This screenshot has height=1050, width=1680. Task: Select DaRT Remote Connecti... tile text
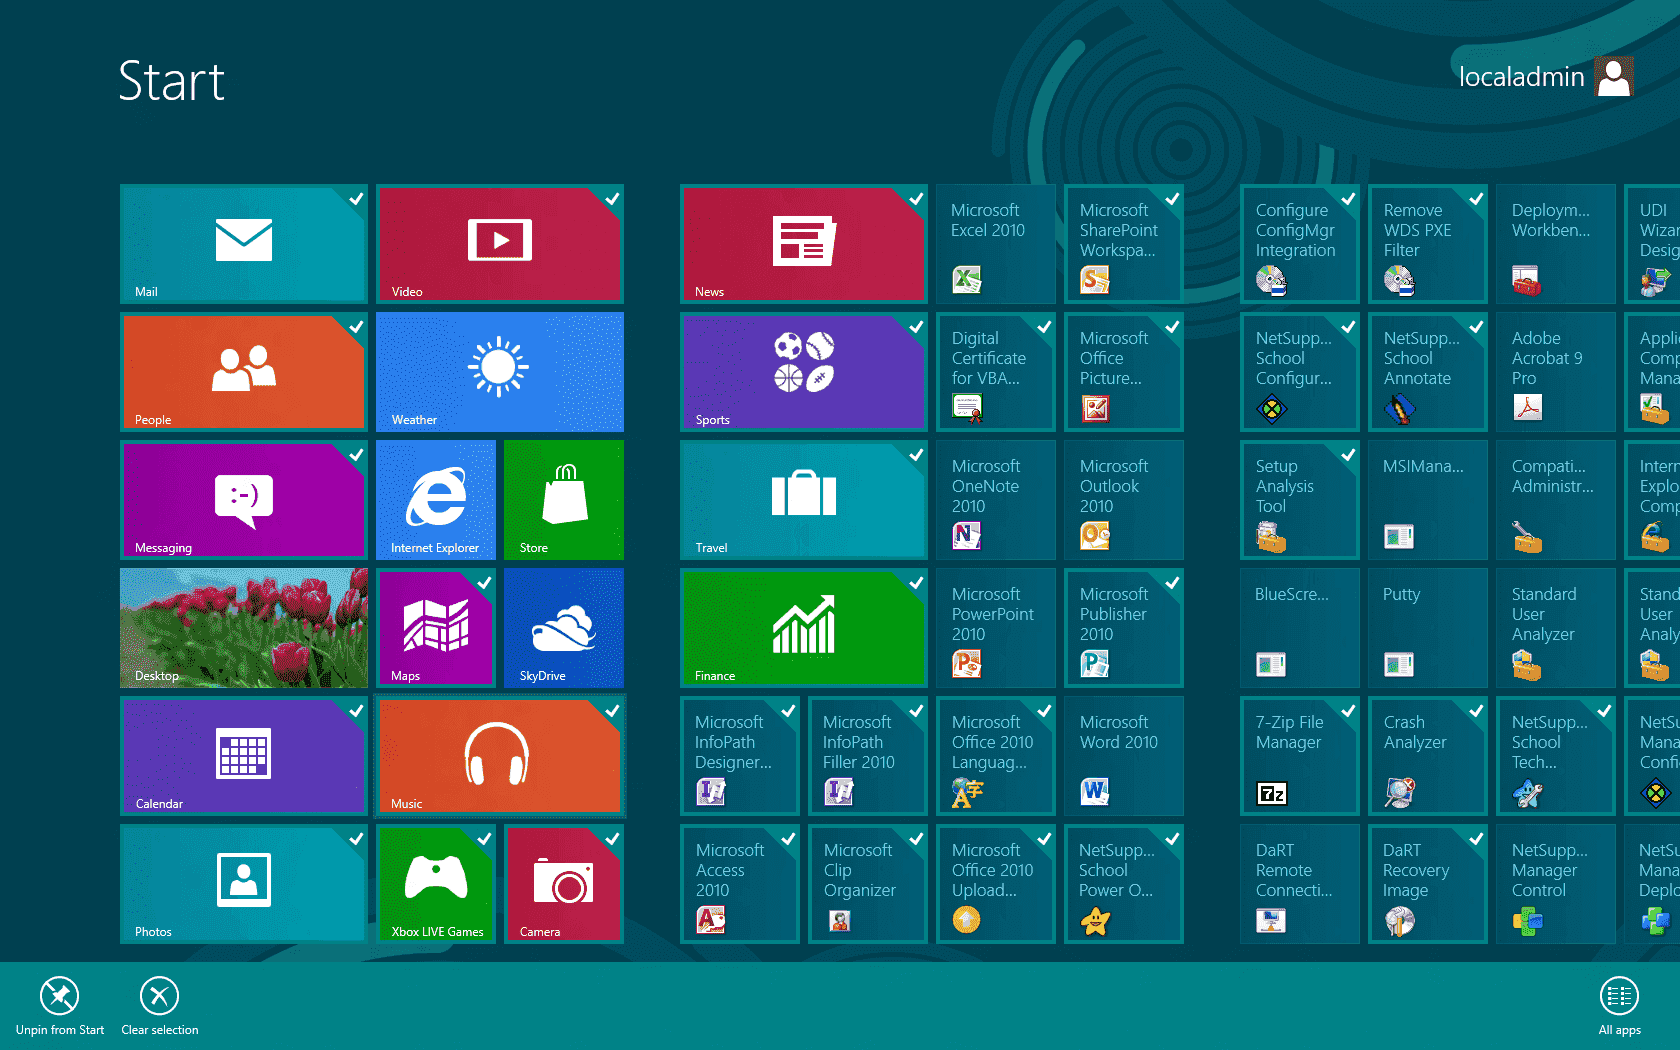[x=1294, y=870]
